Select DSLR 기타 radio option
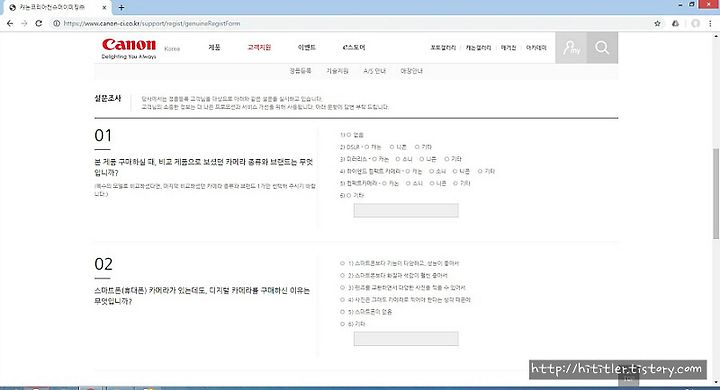 click(x=417, y=147)
